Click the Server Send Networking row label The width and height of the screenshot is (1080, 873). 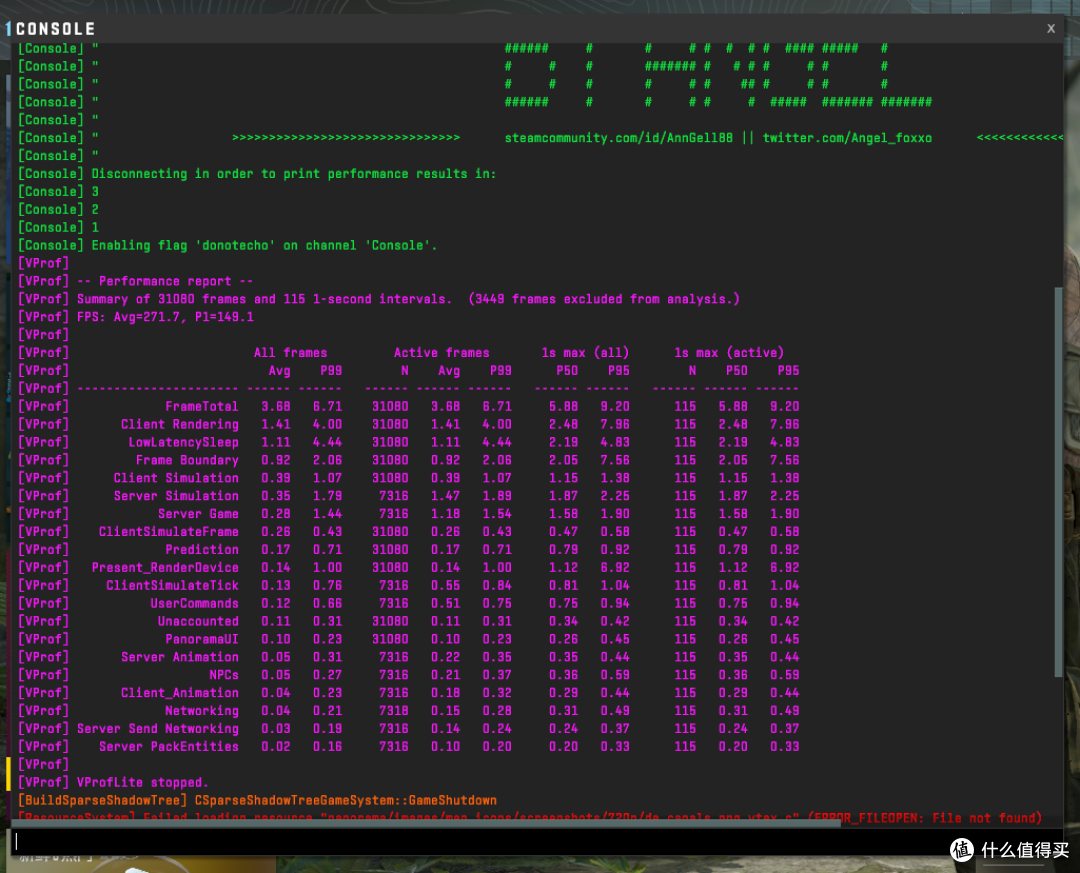click(x=158, y=729)
